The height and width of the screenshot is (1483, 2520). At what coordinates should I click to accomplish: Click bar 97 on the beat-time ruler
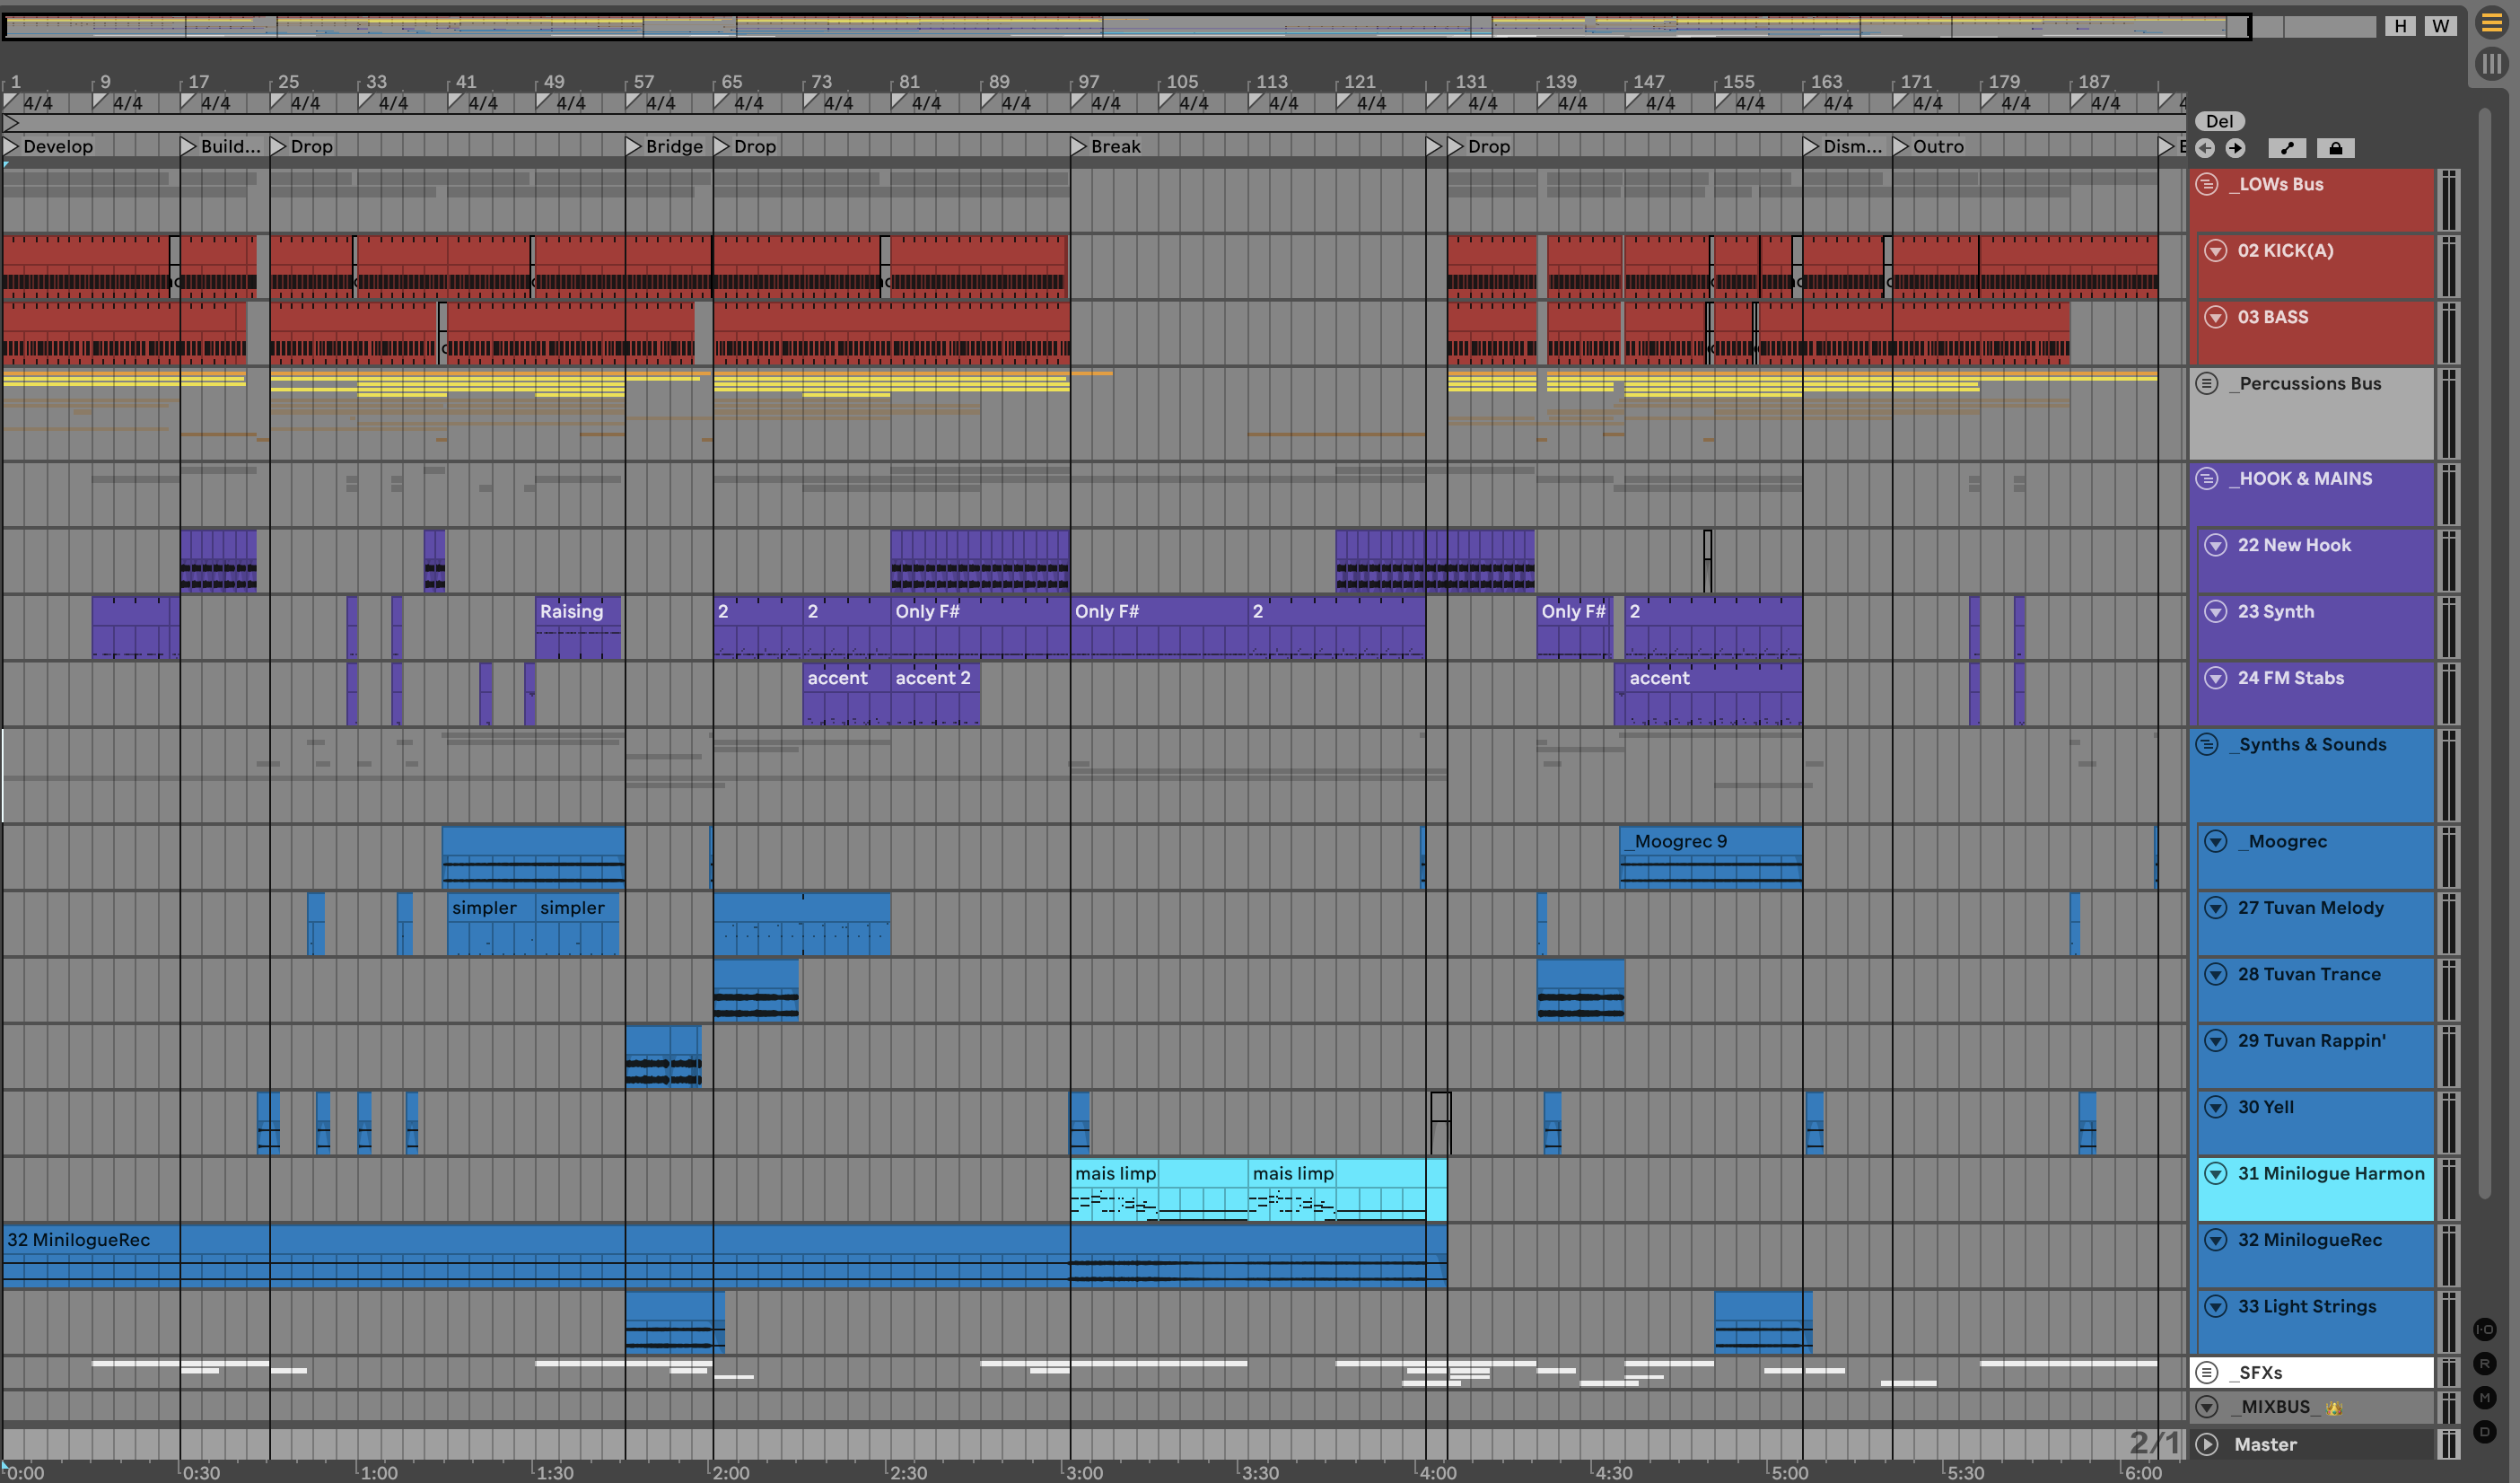(1088, 81)
